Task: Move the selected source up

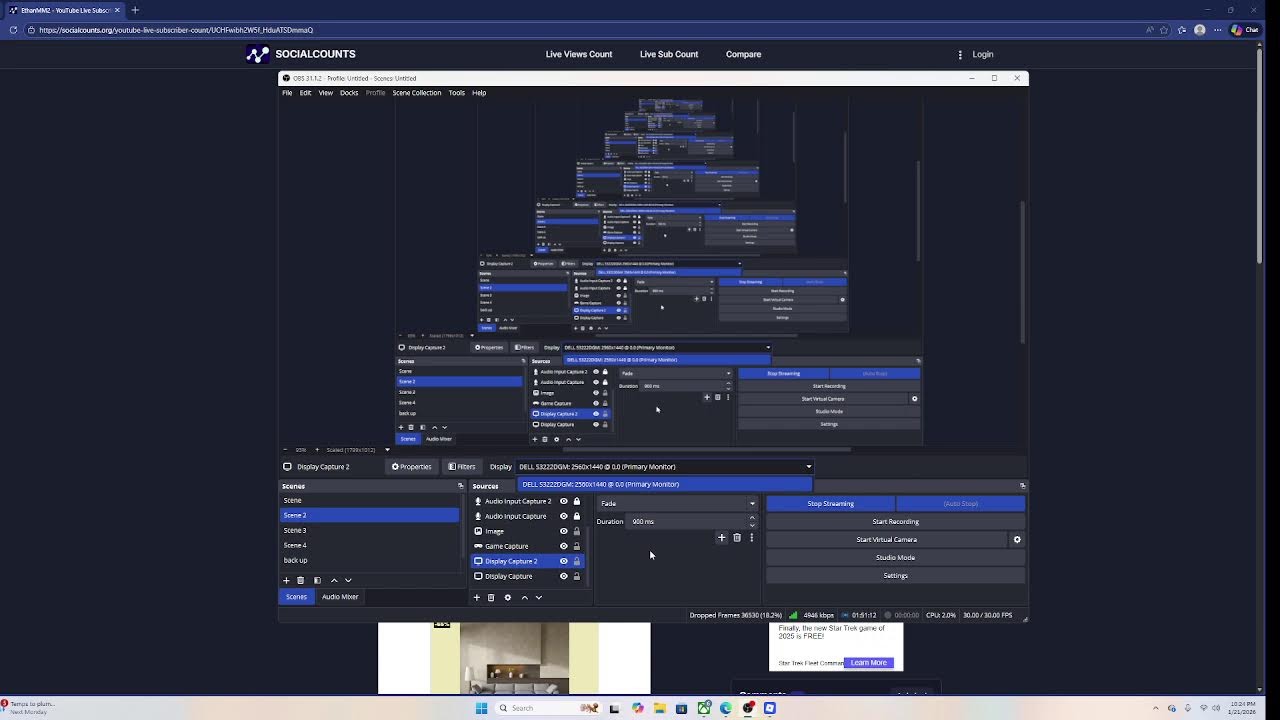Action: 524,597
